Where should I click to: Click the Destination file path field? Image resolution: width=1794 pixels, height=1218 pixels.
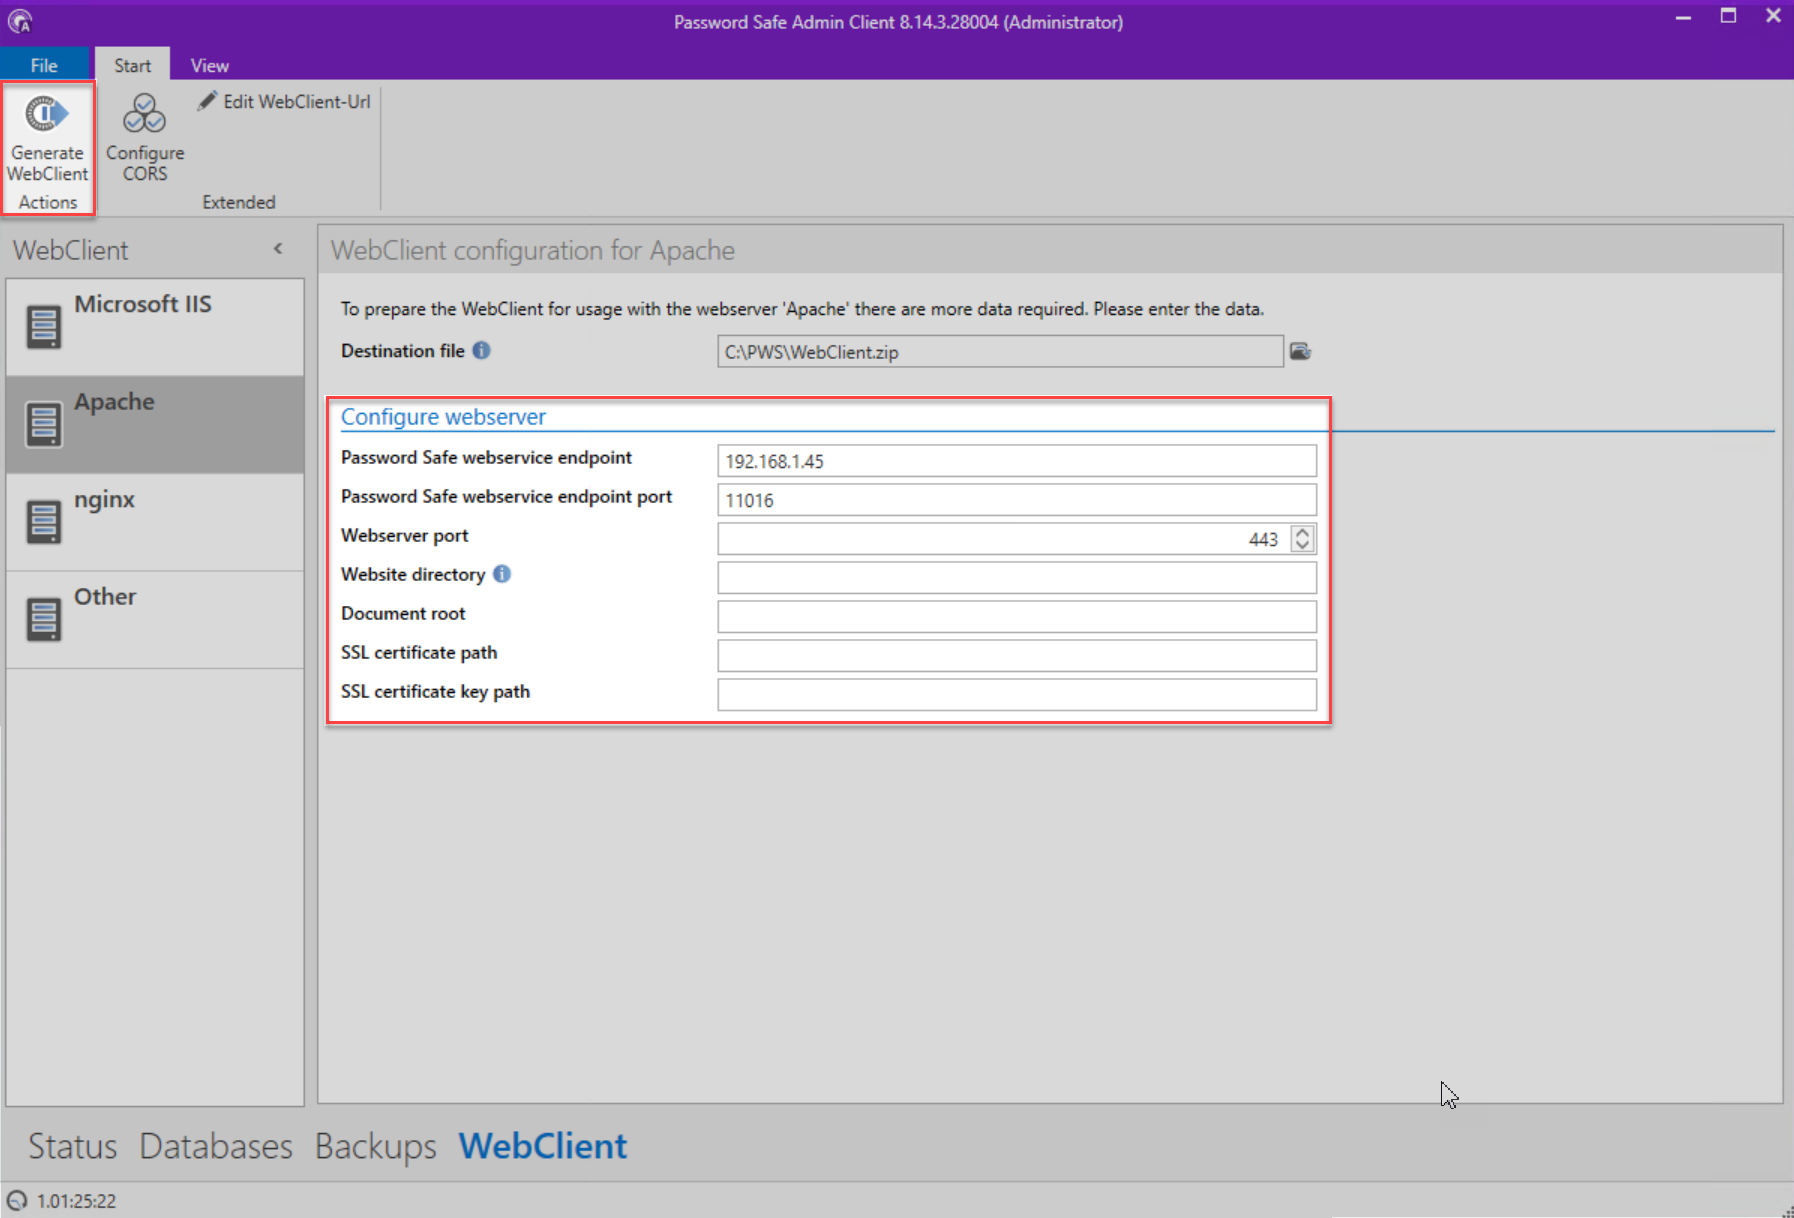(x=1000, y=352)
